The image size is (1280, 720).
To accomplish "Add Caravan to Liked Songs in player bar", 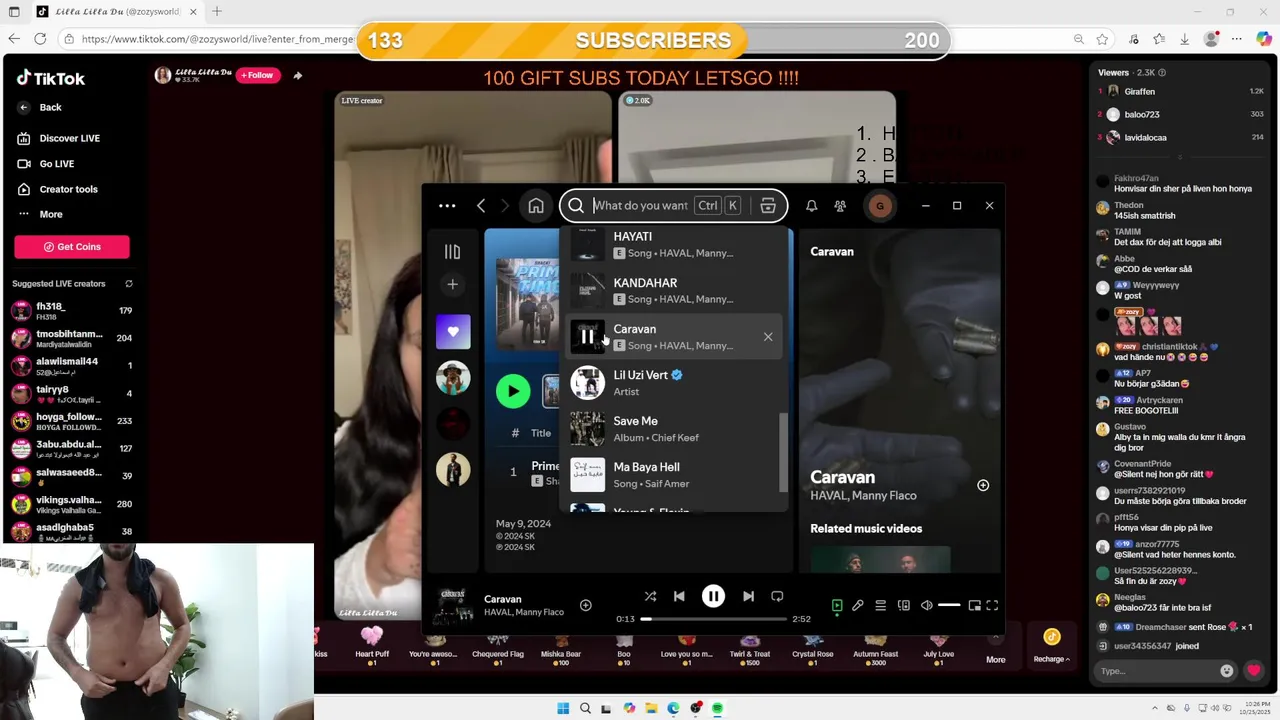I will (586, 605).
